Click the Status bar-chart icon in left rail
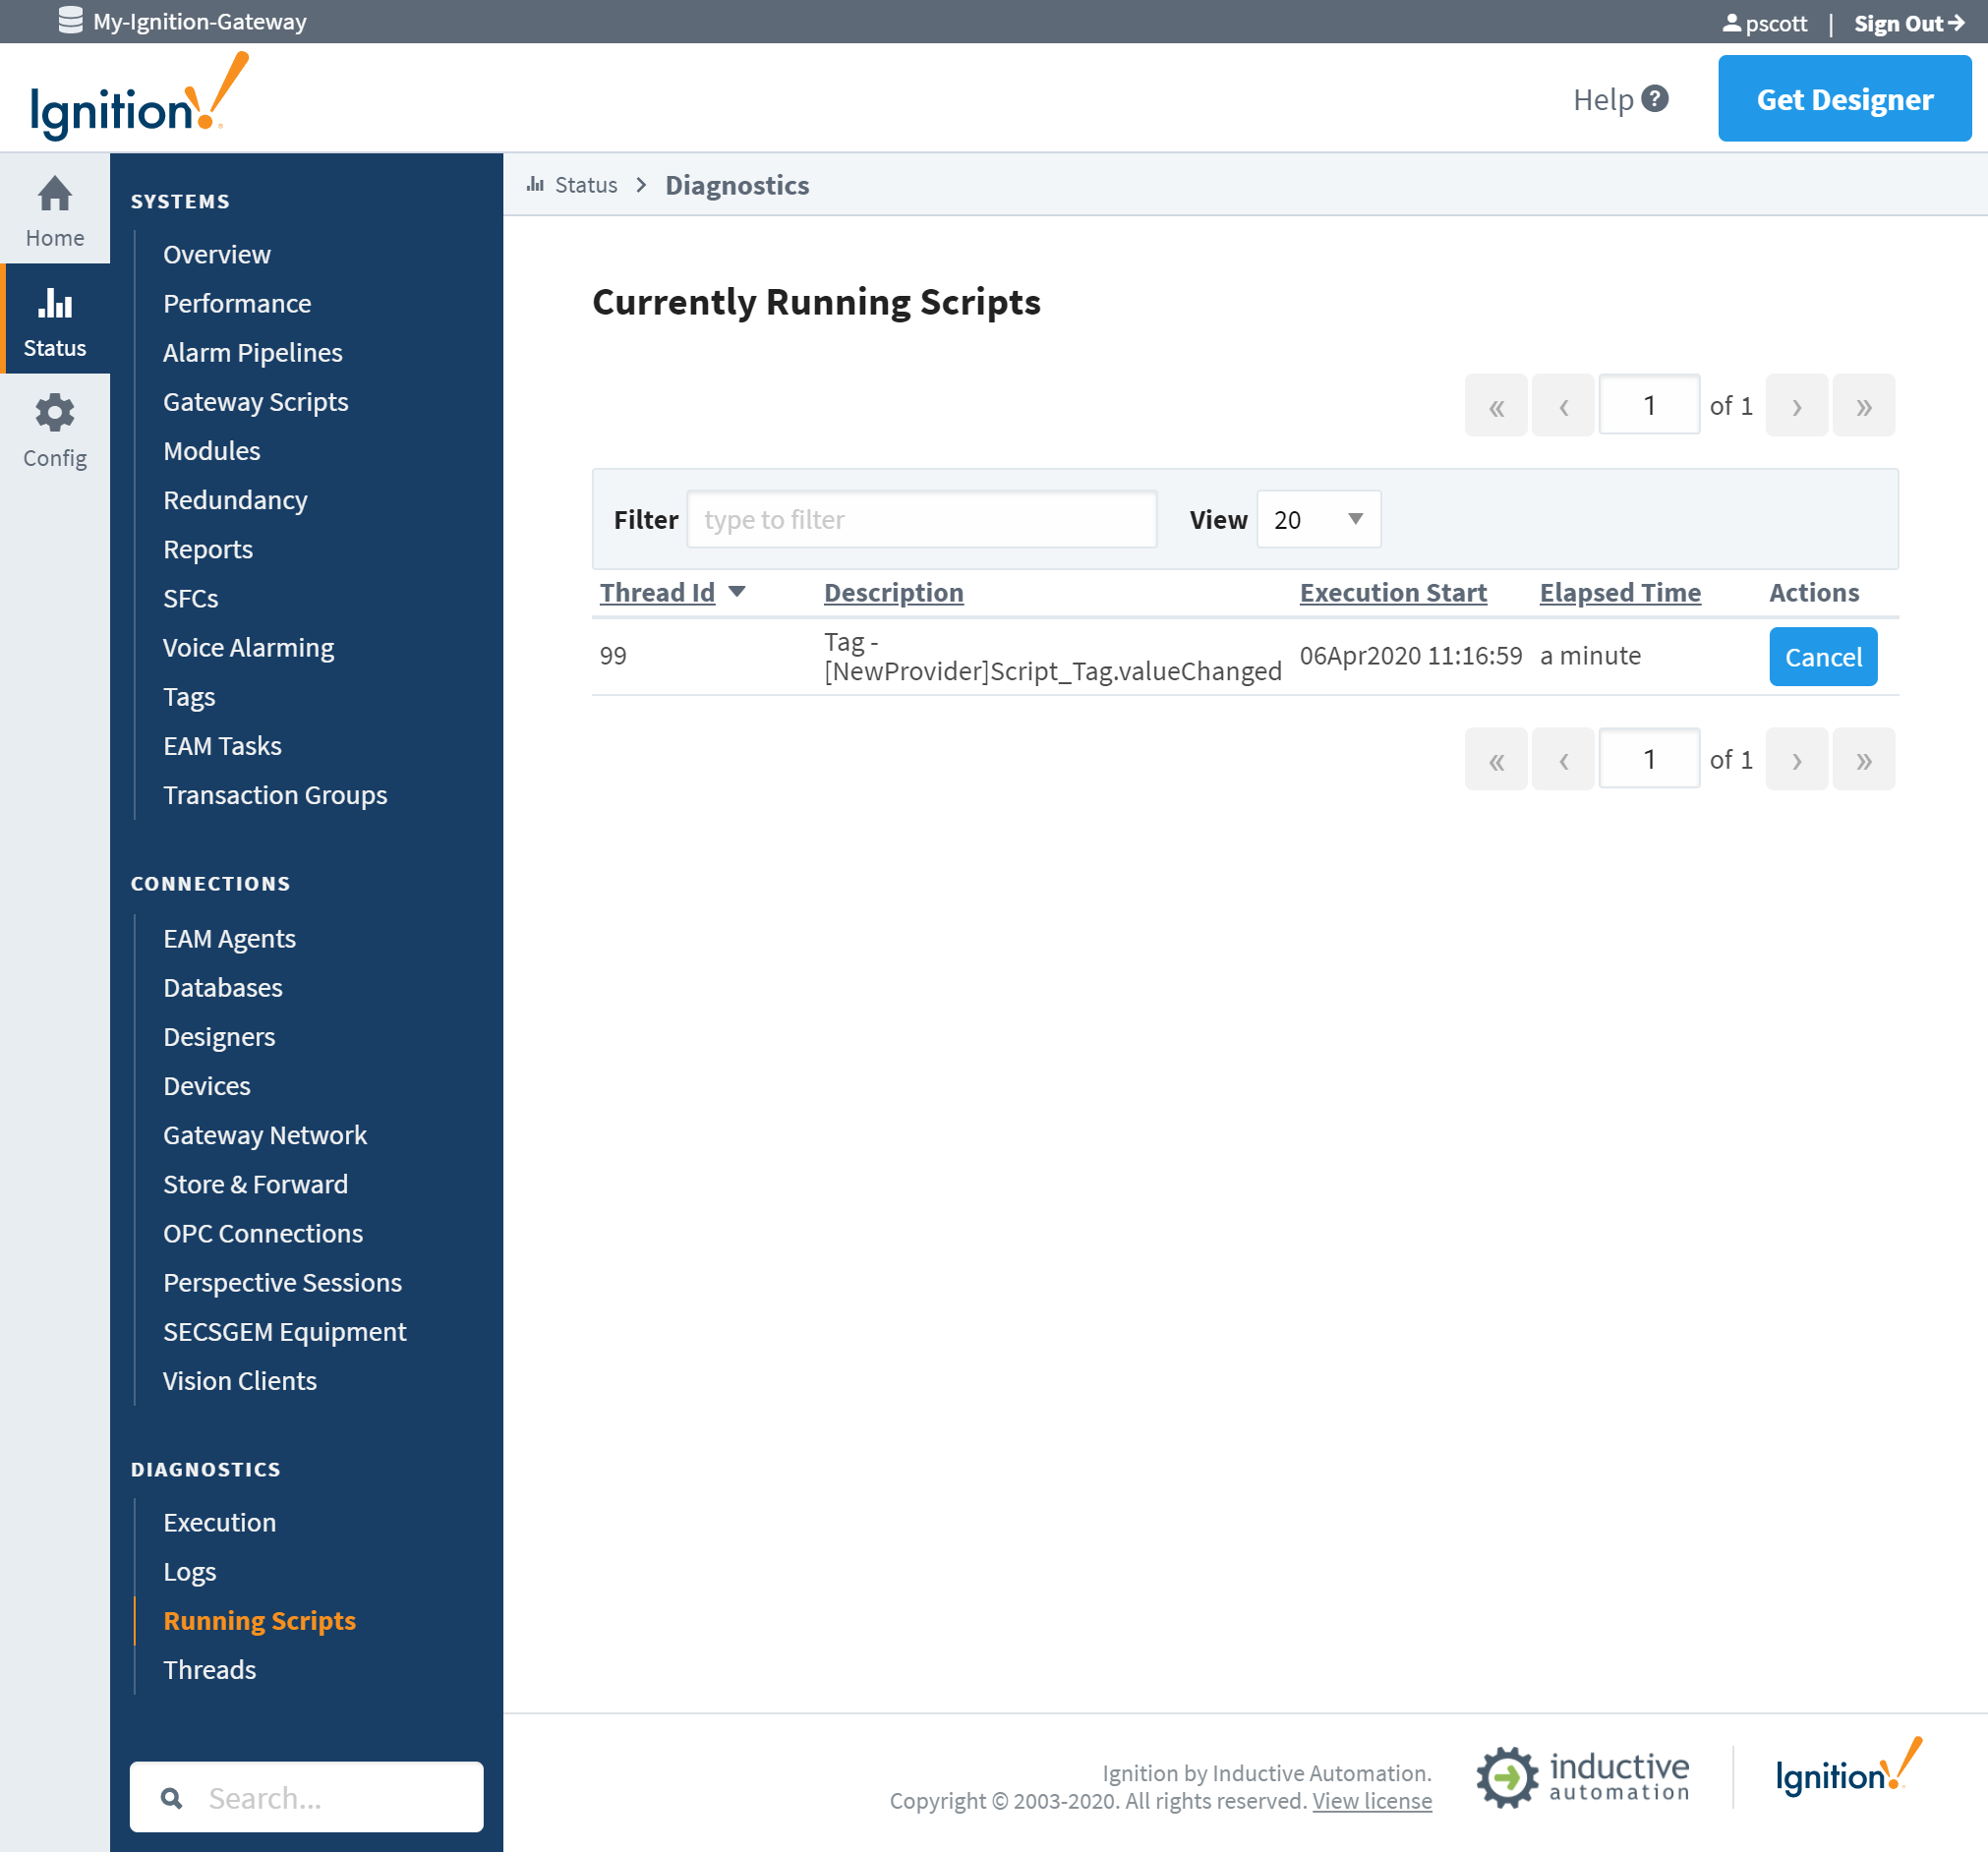Viewport: 1988px width, 1852px height. click(x=55, y=303)
